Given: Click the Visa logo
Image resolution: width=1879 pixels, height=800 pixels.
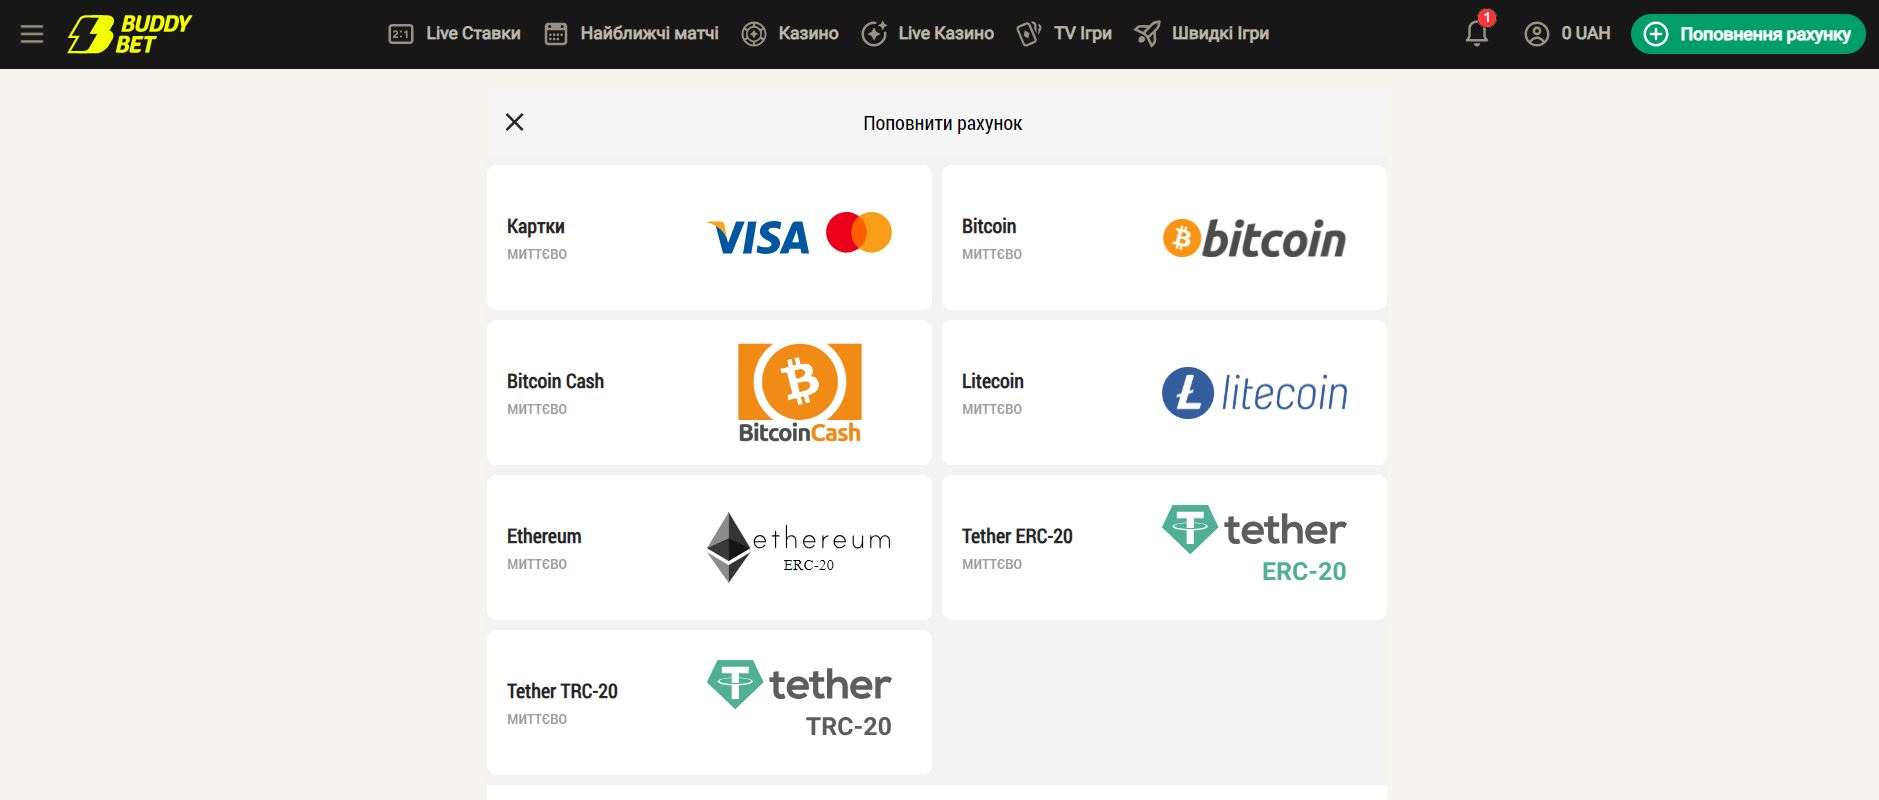Looking at the screenshot, I should tap(758, 238).
